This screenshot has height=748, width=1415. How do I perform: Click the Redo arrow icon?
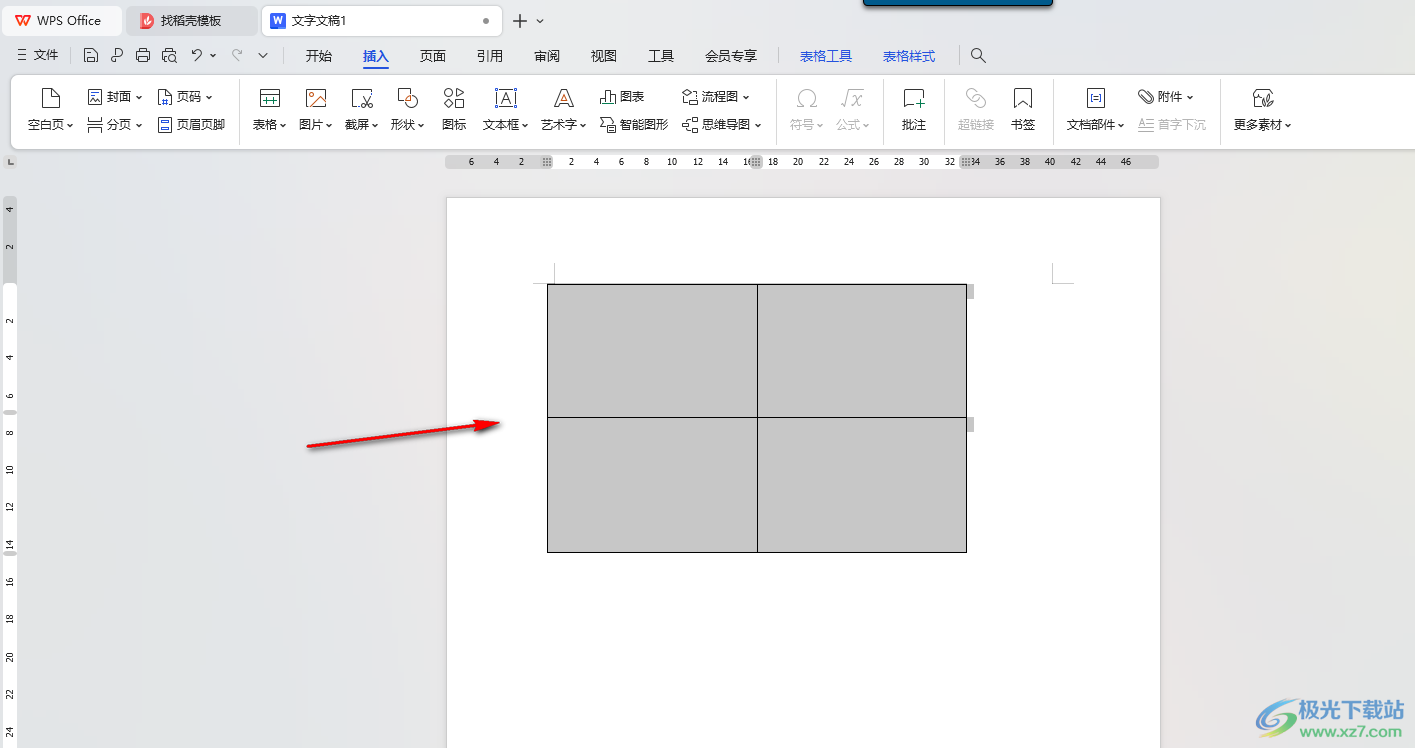click(x=237, y=56)
